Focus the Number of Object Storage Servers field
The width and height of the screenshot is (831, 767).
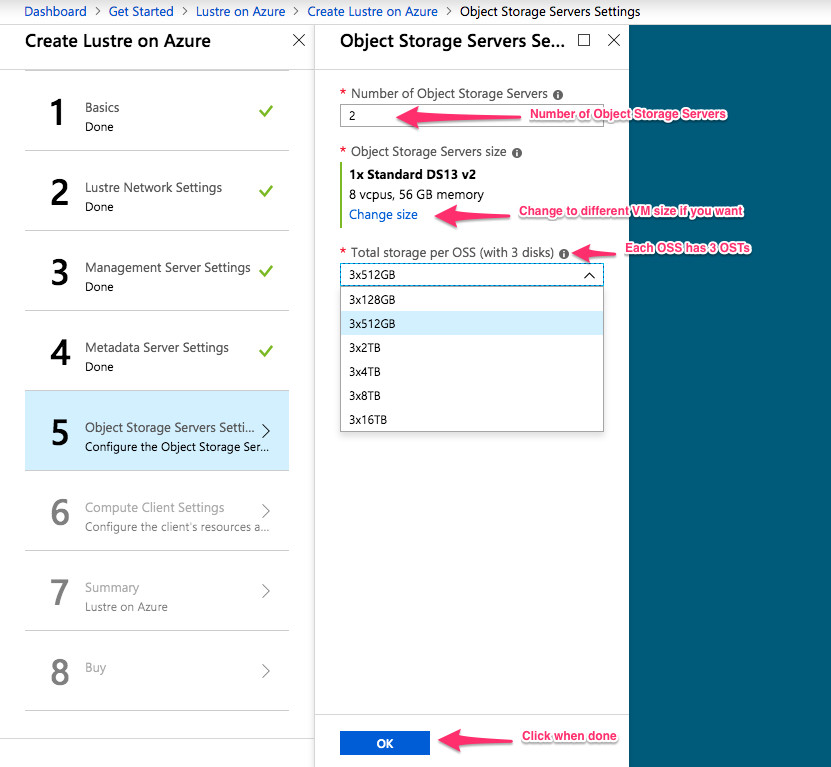[472, 116]
